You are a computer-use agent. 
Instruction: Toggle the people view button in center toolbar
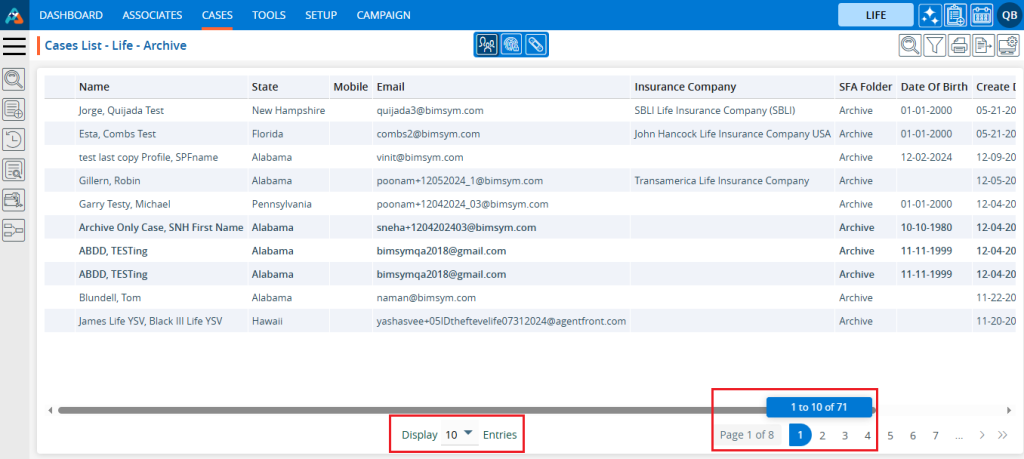click(x=487, y=45)
